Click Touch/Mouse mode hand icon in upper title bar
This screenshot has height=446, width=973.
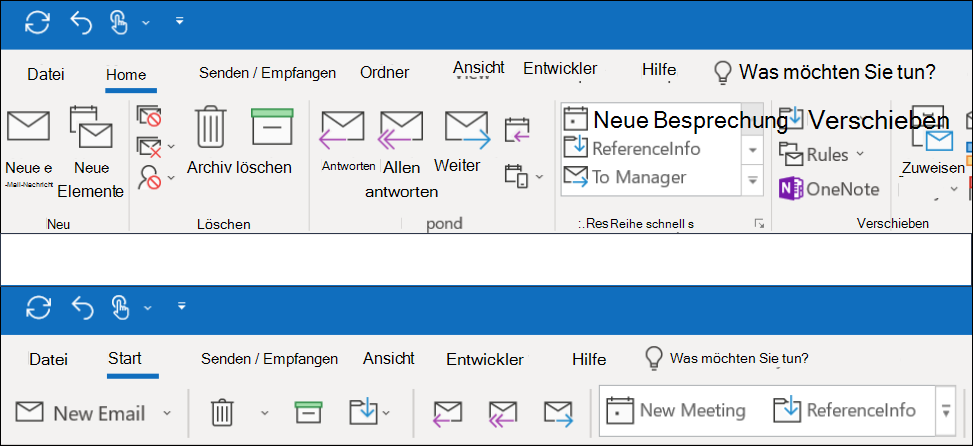(120, 23)
